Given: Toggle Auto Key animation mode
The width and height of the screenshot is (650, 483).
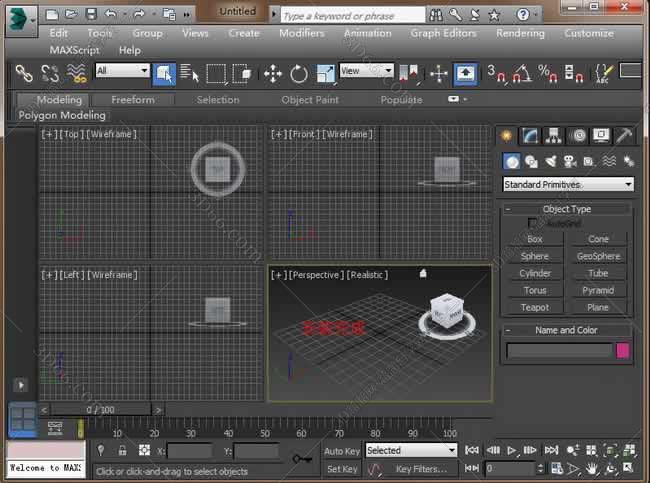Looking at the screenshot, I should tap(342, 451).
